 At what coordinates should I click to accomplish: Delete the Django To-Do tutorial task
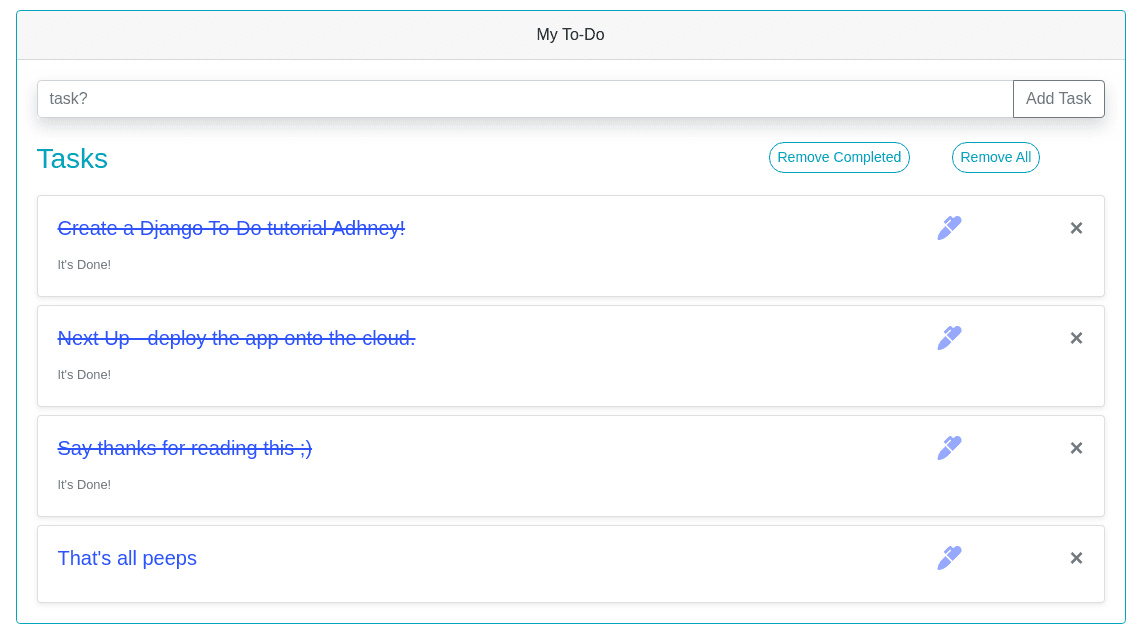tap(1076, 228)
